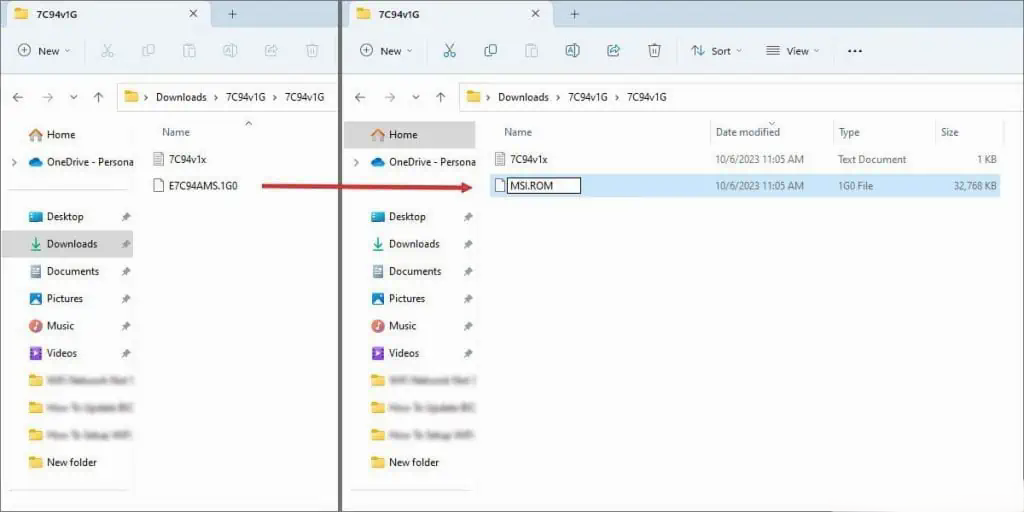Viewport: 1024px width, 512px height.
Task: Click 32,768 KB size cell in right window
Action: (x=975, y=186)
